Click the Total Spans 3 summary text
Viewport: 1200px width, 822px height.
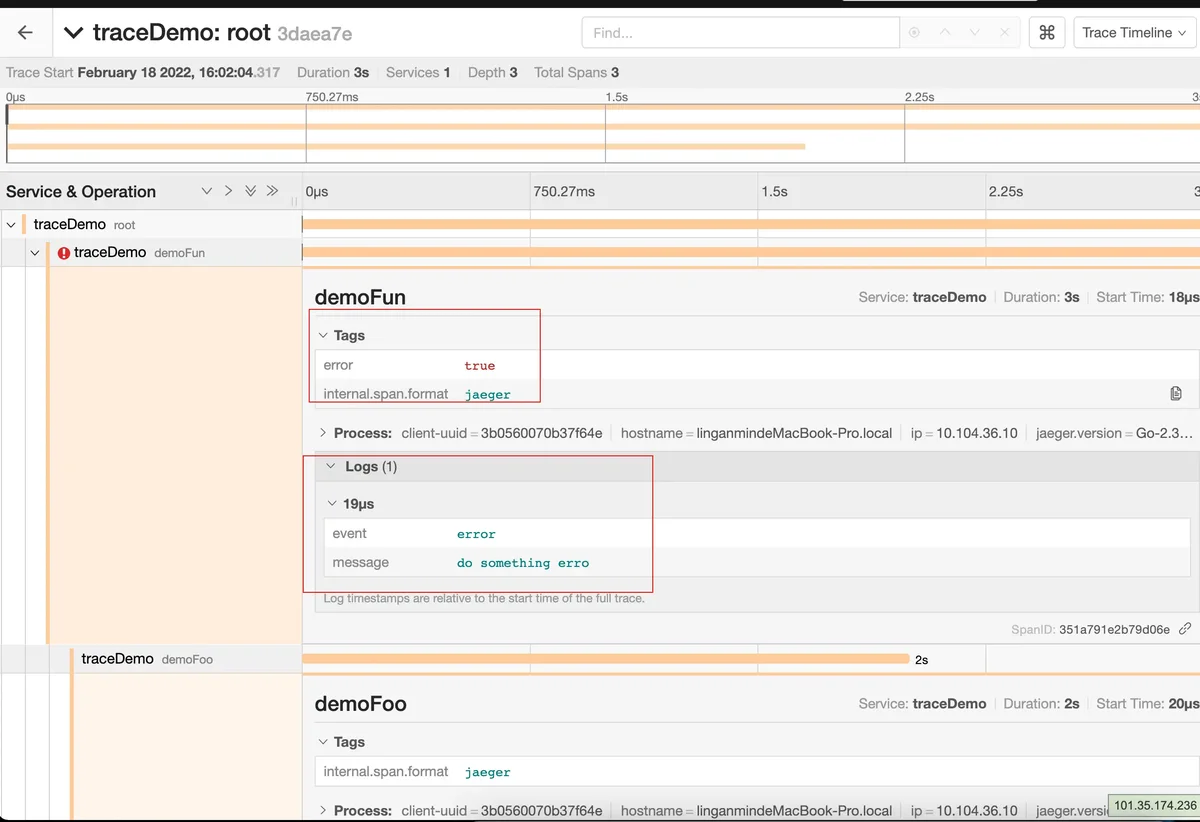tap(576, 73)
